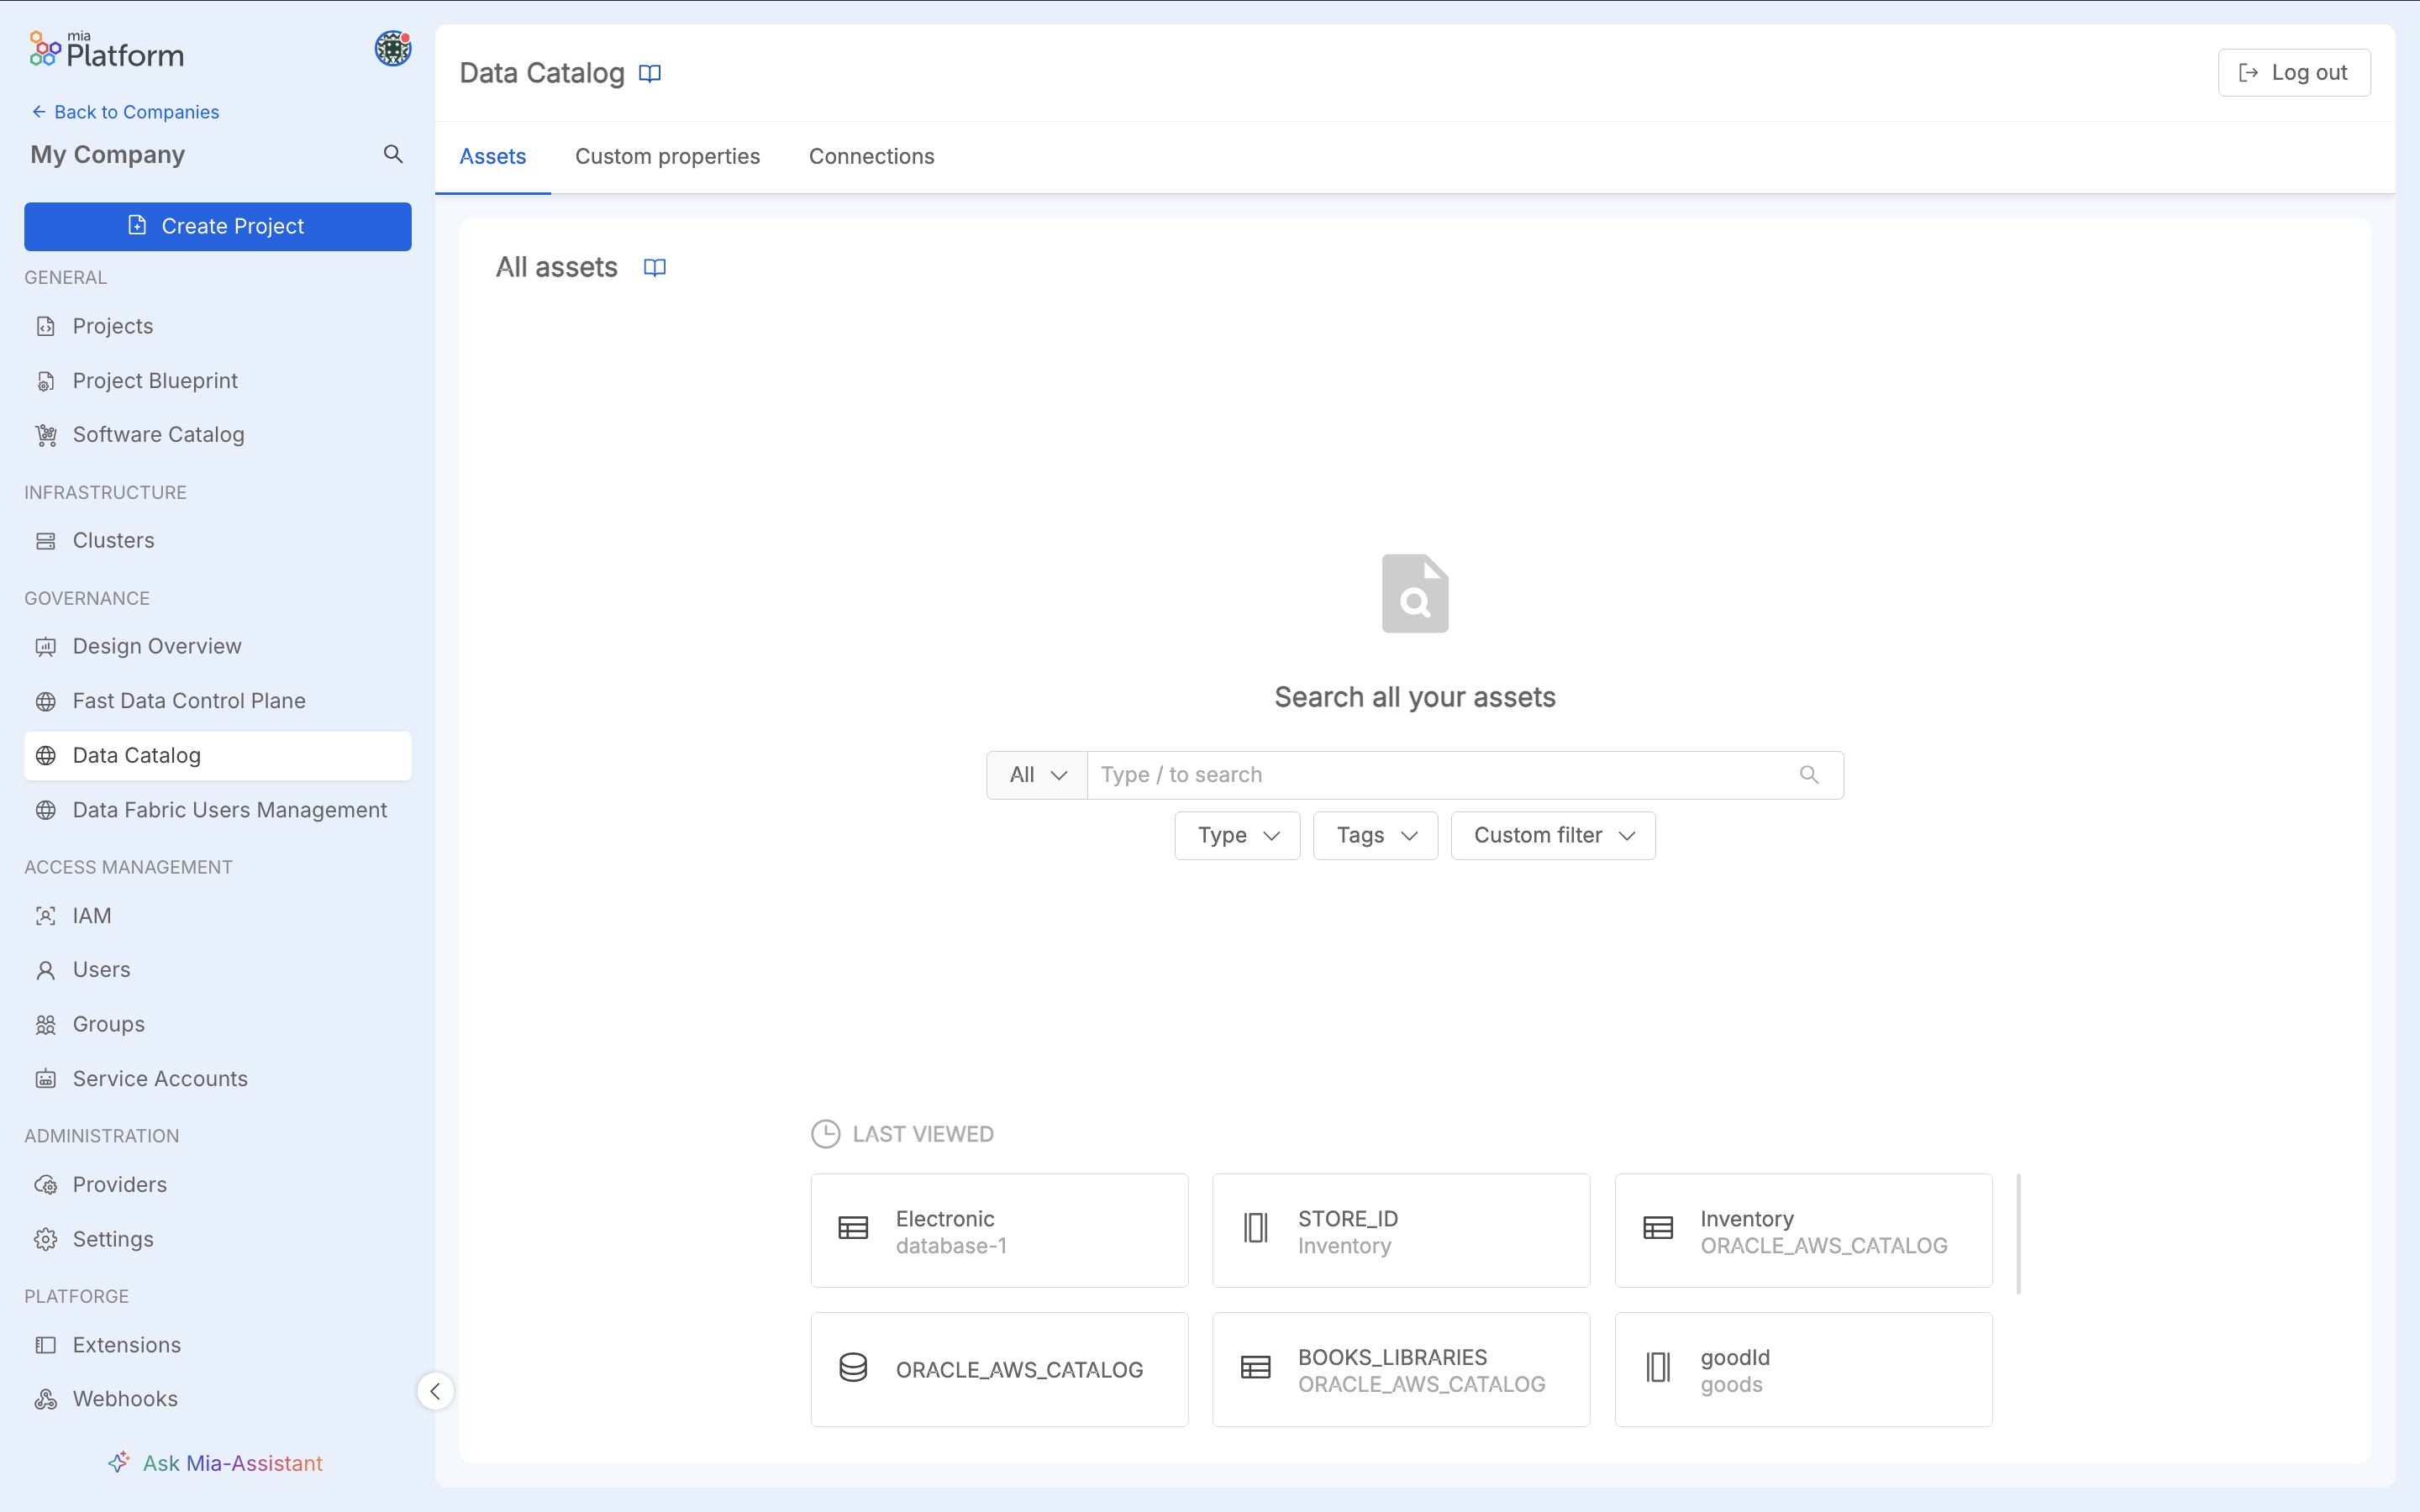Select the Electronic database-1 asset thumbnail
Viewport: 2420px width, 1512px height.
pyautogui.click(x=1000, y=1231)
